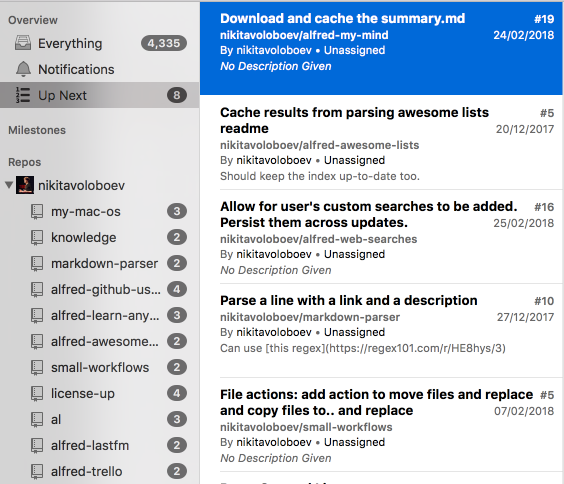Click the Up Next count badge 8

point(177,95)
